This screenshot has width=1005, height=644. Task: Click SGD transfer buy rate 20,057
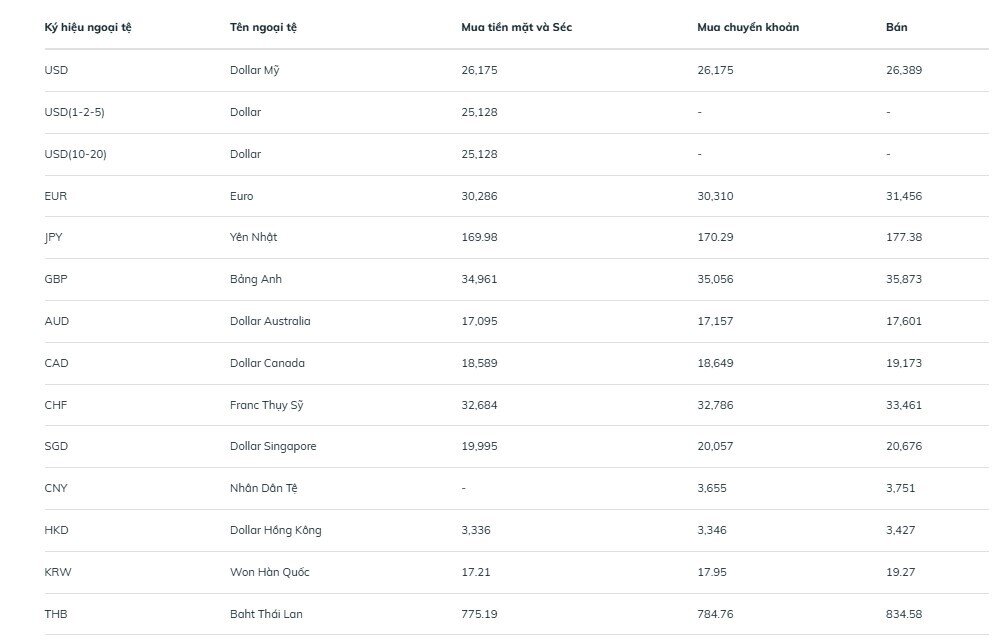coord(715,446)
